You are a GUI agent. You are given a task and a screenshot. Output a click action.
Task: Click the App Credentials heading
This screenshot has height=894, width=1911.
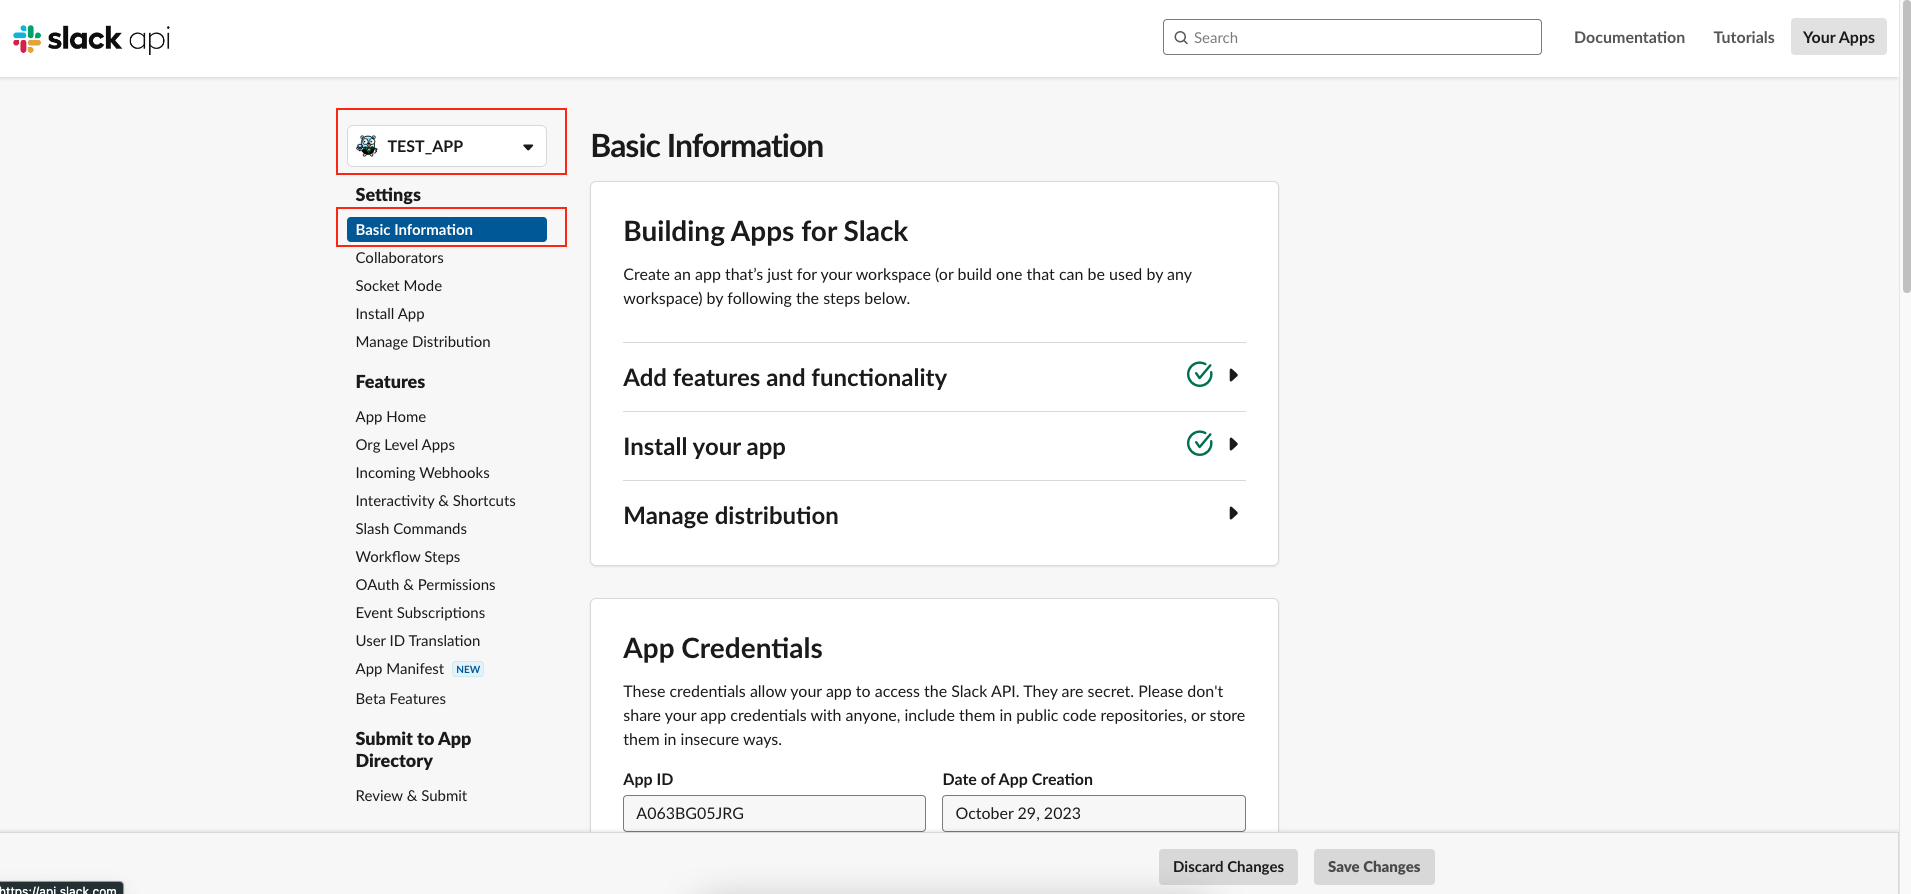pyautogui.click(x=722, y=648)
